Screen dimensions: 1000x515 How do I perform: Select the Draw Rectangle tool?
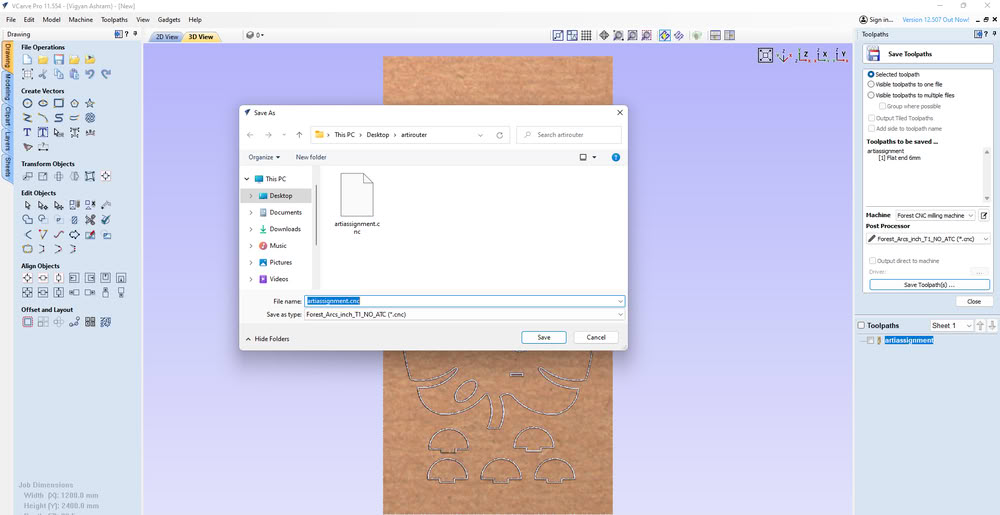59,103
